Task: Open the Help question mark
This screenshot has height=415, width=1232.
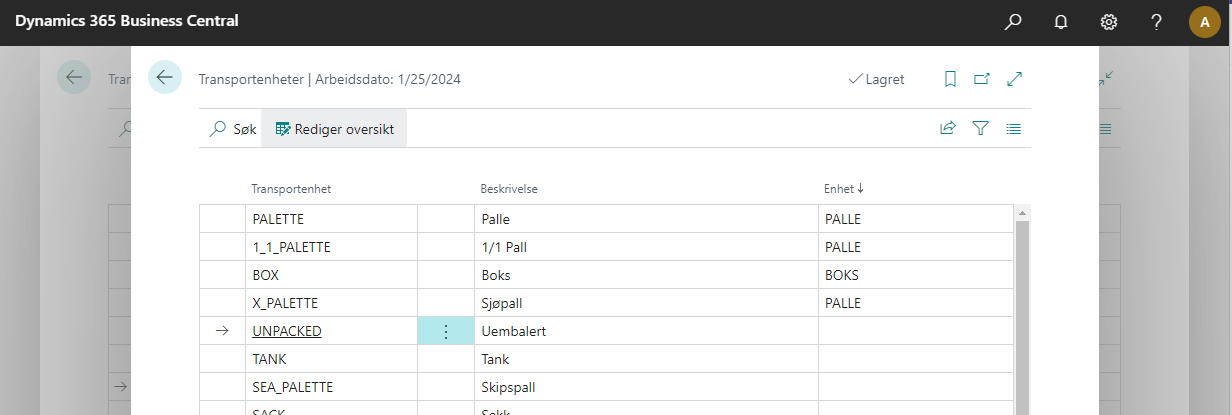Action: coord(1156,21)
